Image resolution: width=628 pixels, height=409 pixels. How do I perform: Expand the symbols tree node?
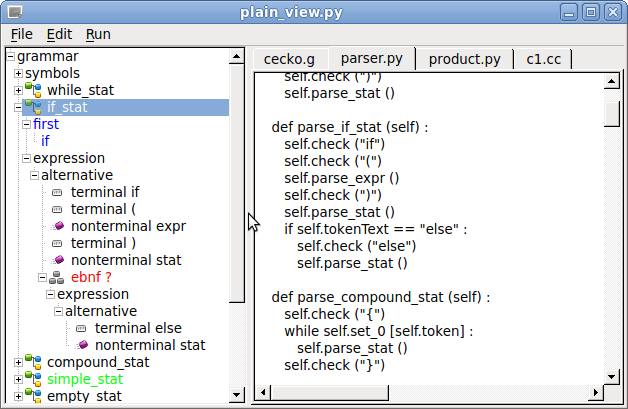point(18,73)
